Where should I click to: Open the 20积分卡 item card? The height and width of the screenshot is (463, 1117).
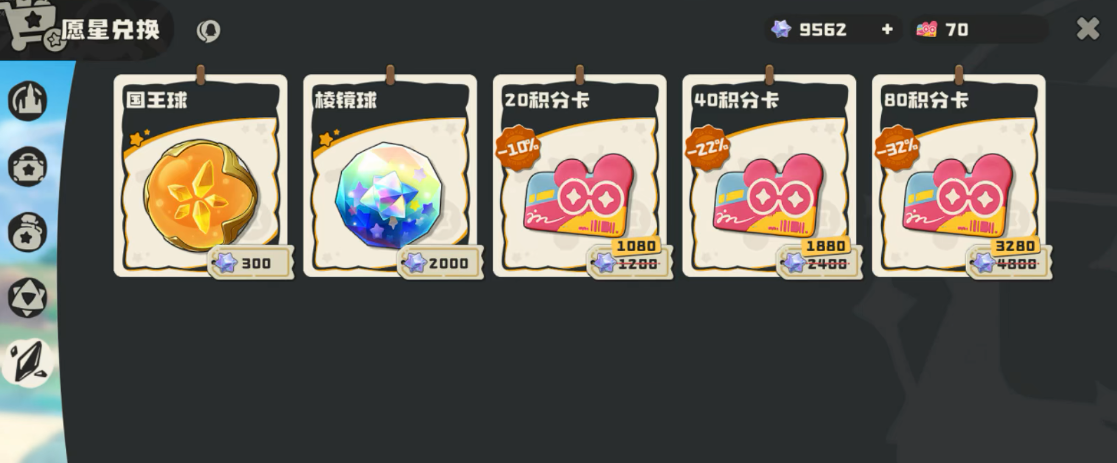[579, 175]
